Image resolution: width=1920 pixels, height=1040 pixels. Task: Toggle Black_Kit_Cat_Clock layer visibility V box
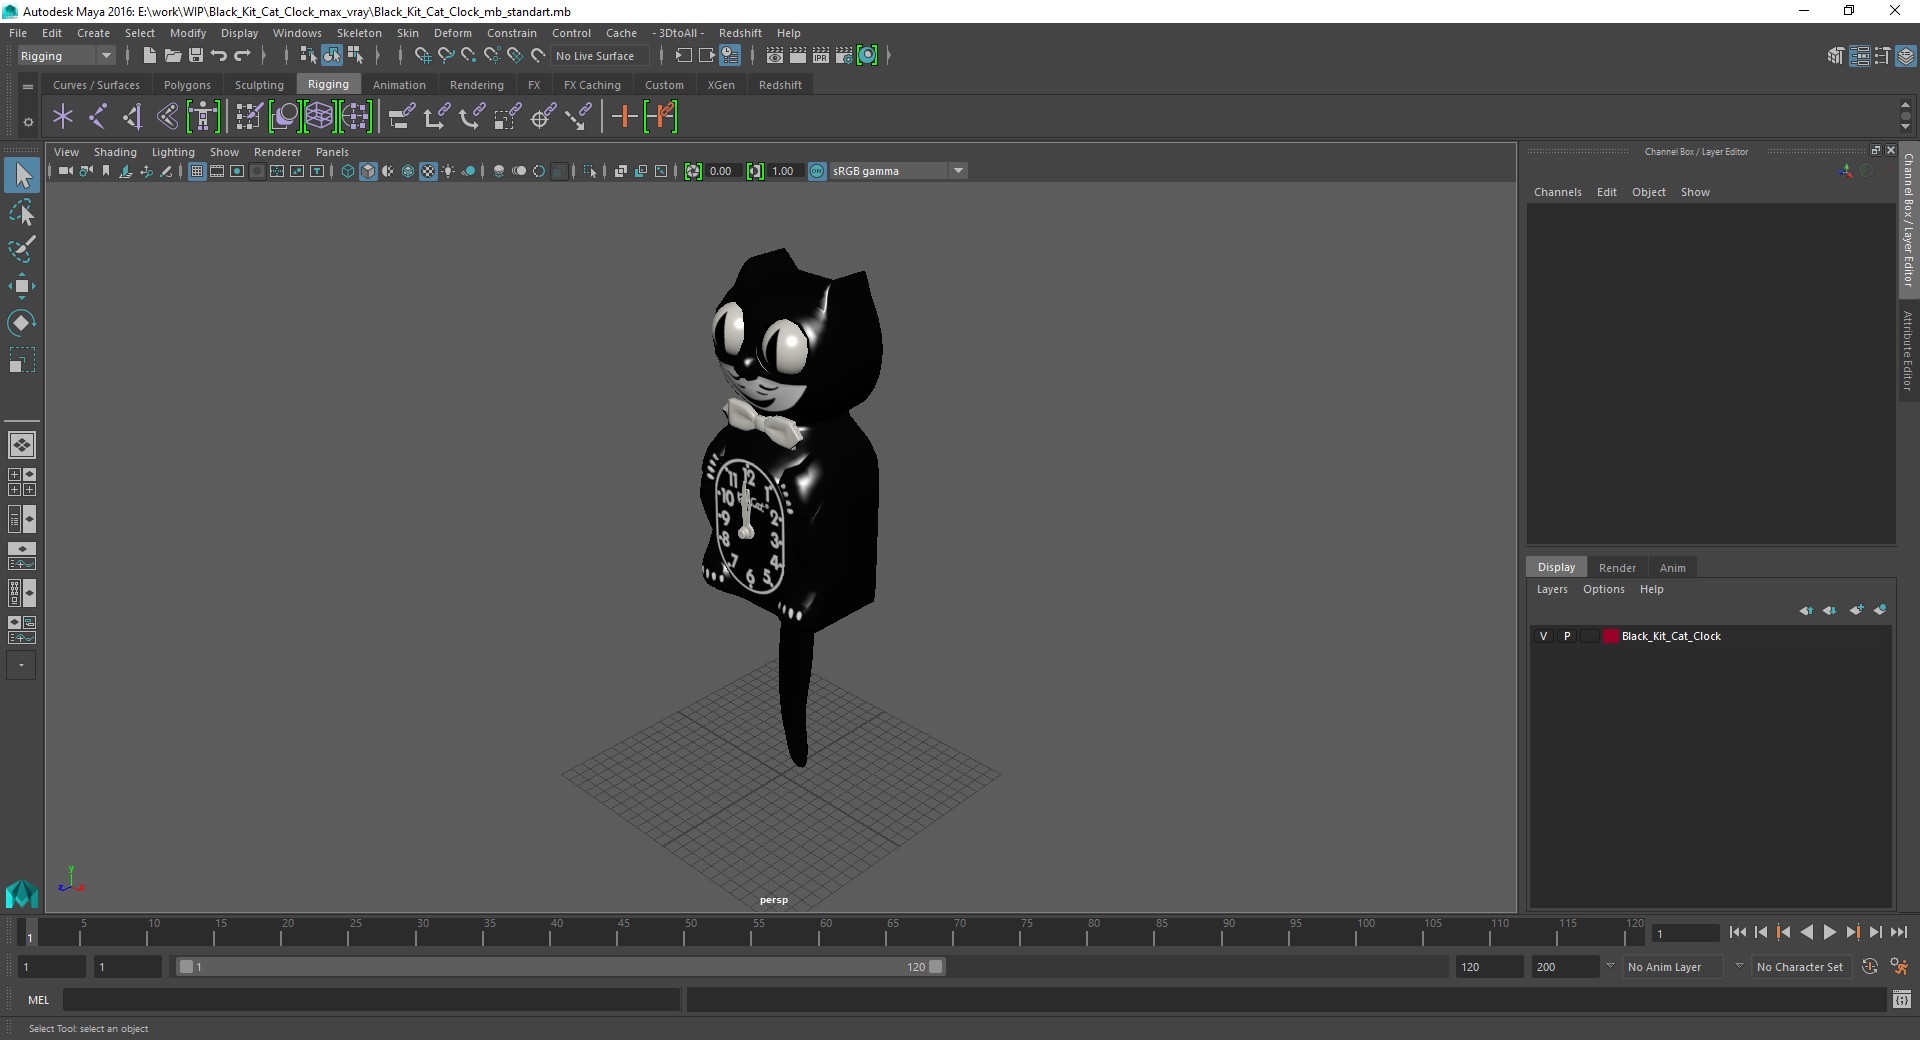coord(1543,636)
